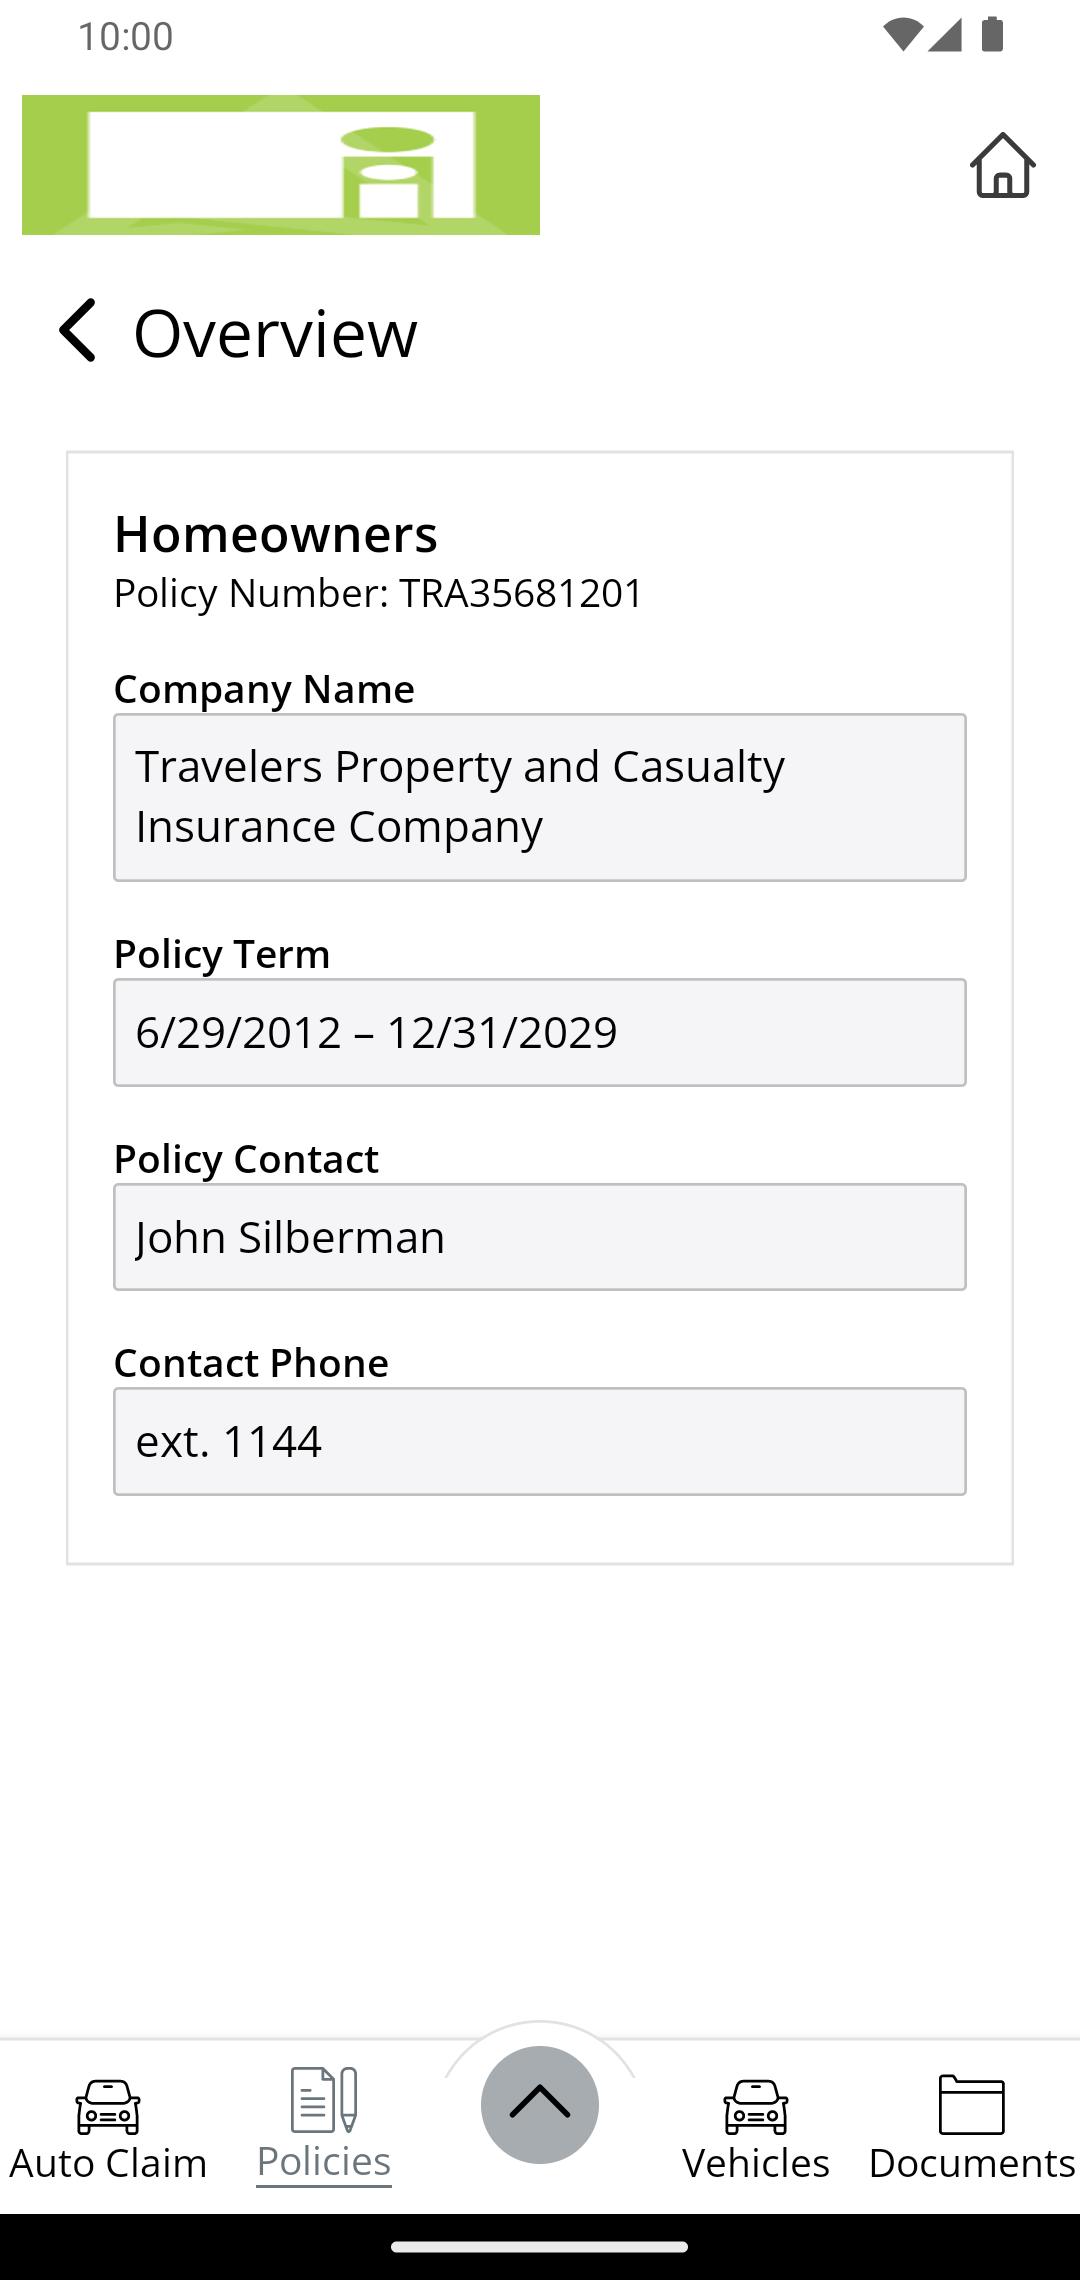This screenshot has width=1080, height=2280.
Task: Tap the green agency logo banner
Action: pyautogui.click(x=281, y=165)
